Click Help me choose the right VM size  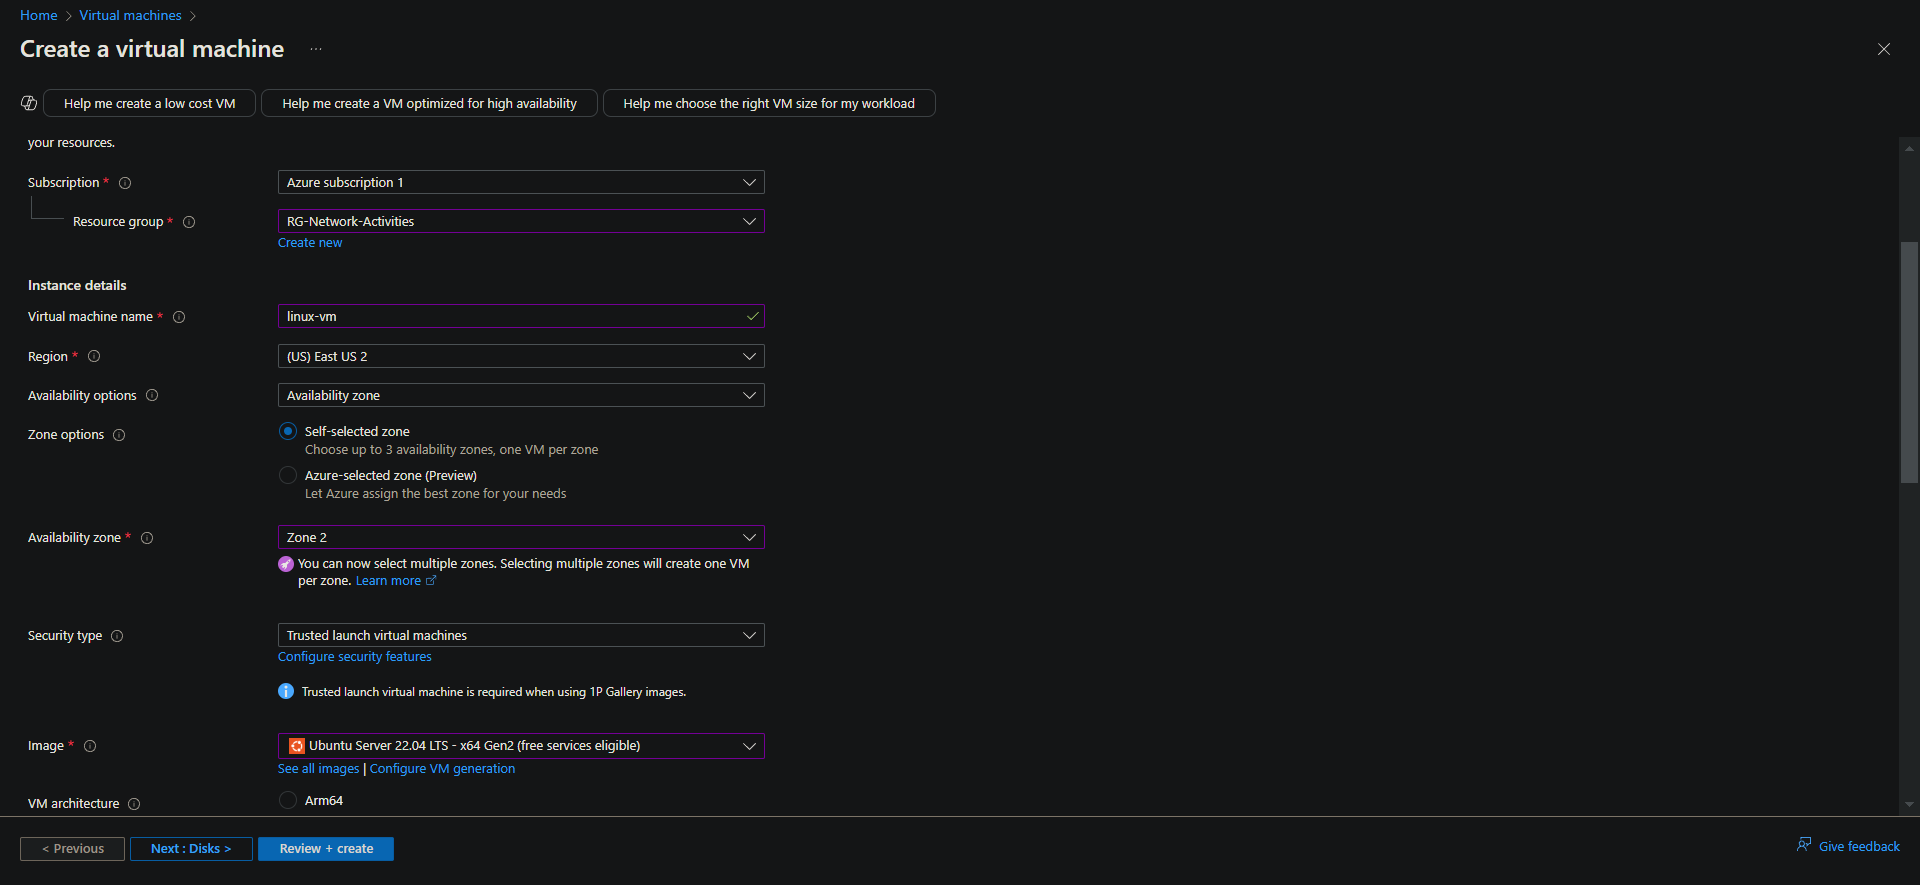click(x=769, y=103)
